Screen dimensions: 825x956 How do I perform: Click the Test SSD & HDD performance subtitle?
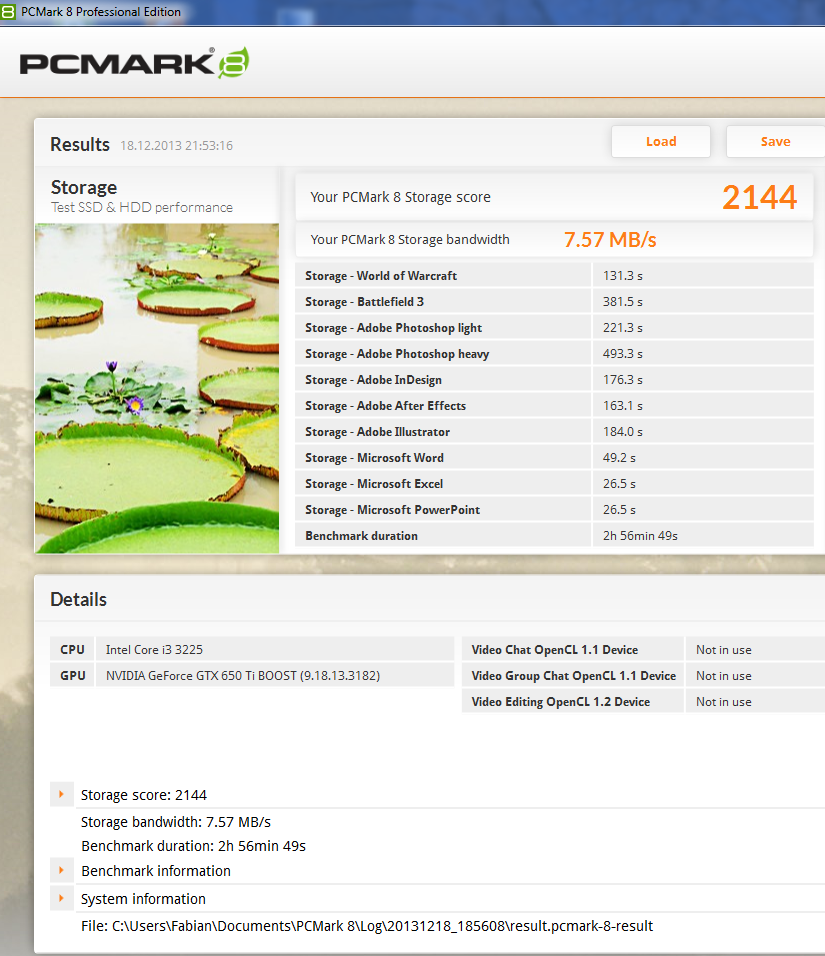point(141,207)
